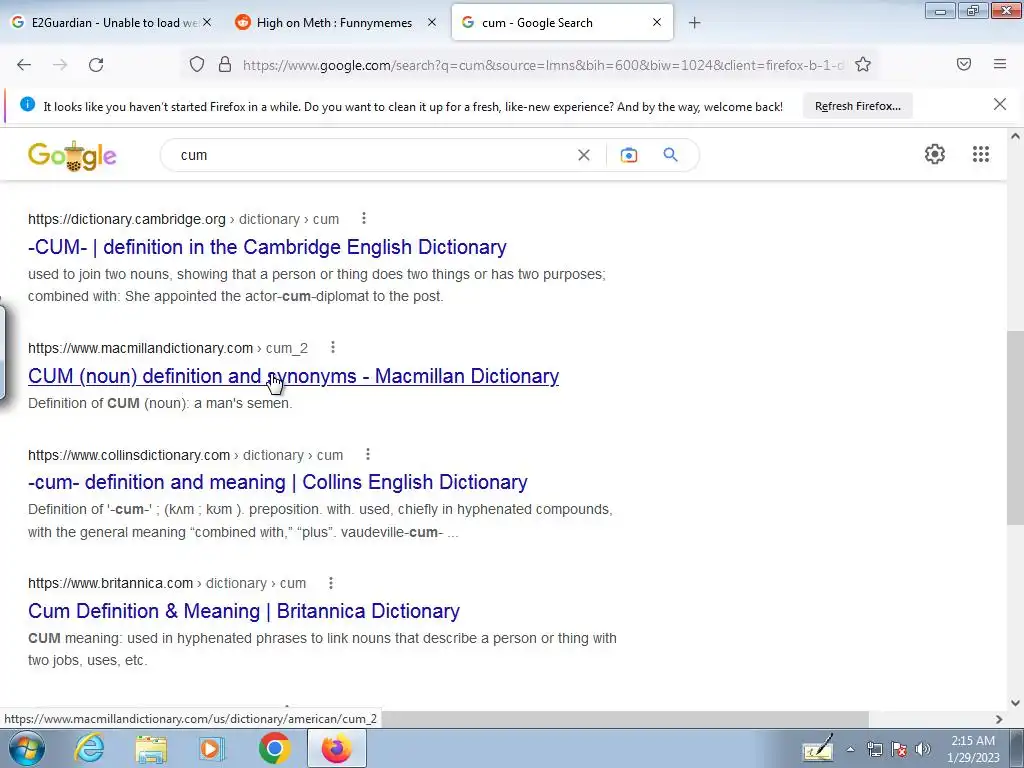Open the tracking protection shield icon
1024x768 pixels.
pyautogui.click(x=197, y=65)
